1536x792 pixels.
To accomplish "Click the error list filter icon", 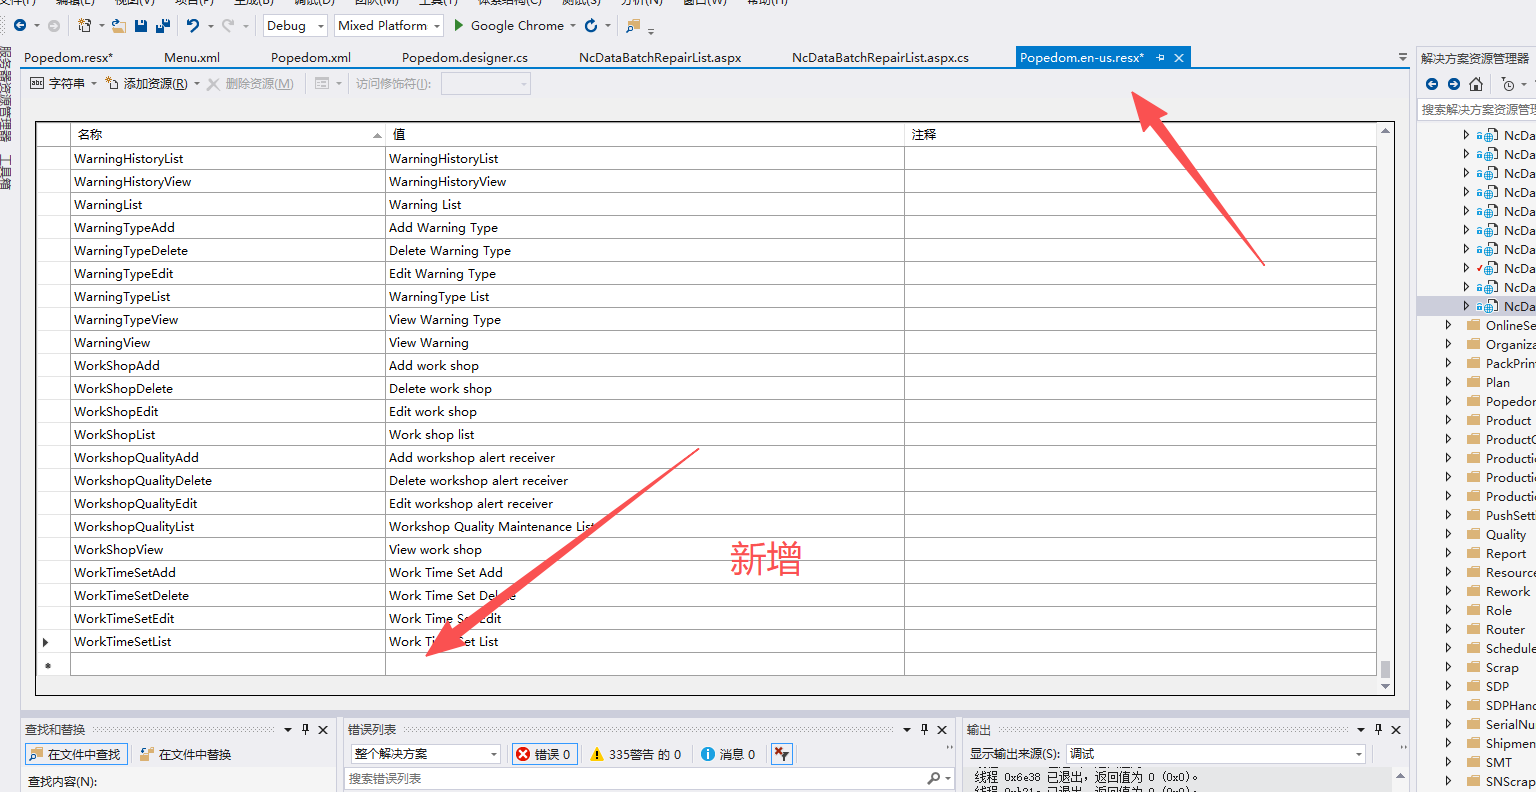I will (782, 754).
